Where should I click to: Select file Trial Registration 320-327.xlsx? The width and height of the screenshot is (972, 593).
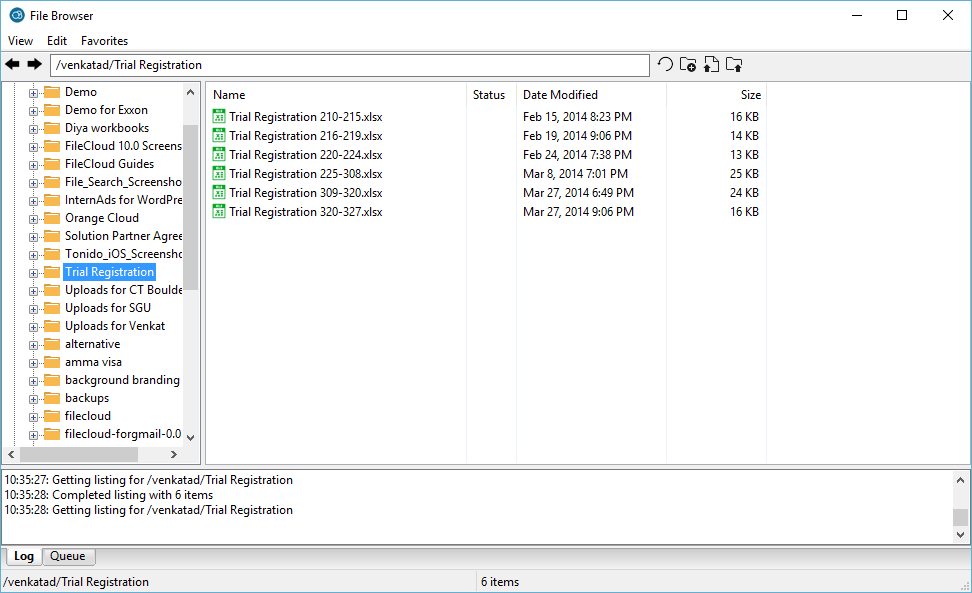pos(306,211)
